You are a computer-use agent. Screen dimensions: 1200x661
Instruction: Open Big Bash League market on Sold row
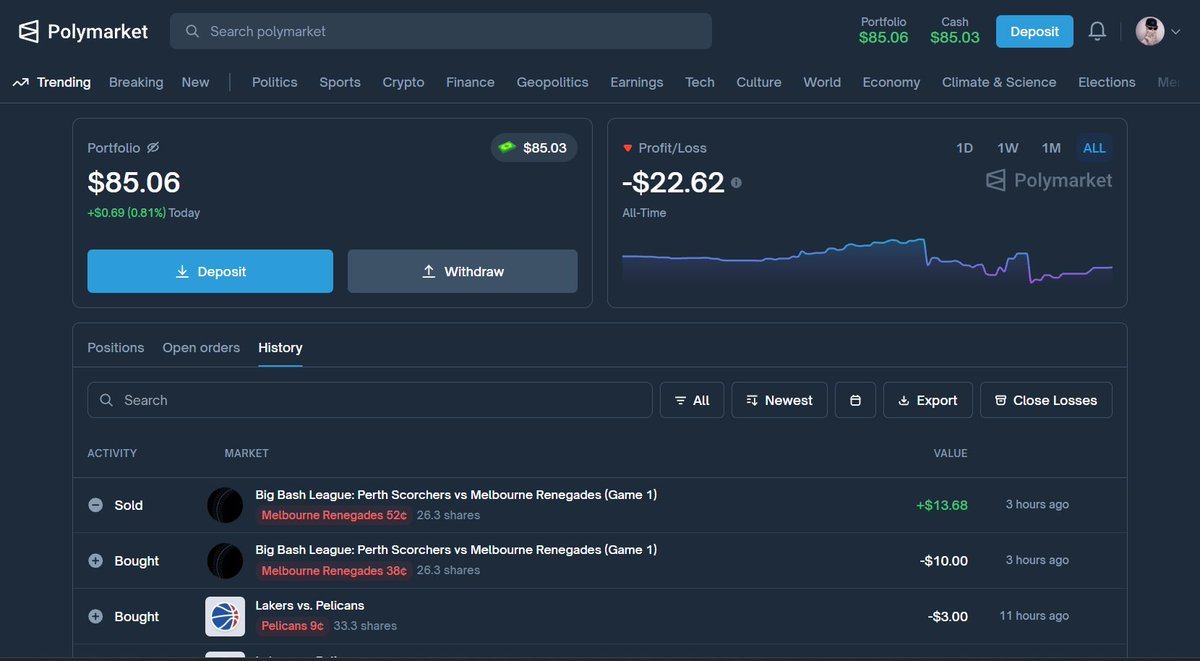pos(456,495)
